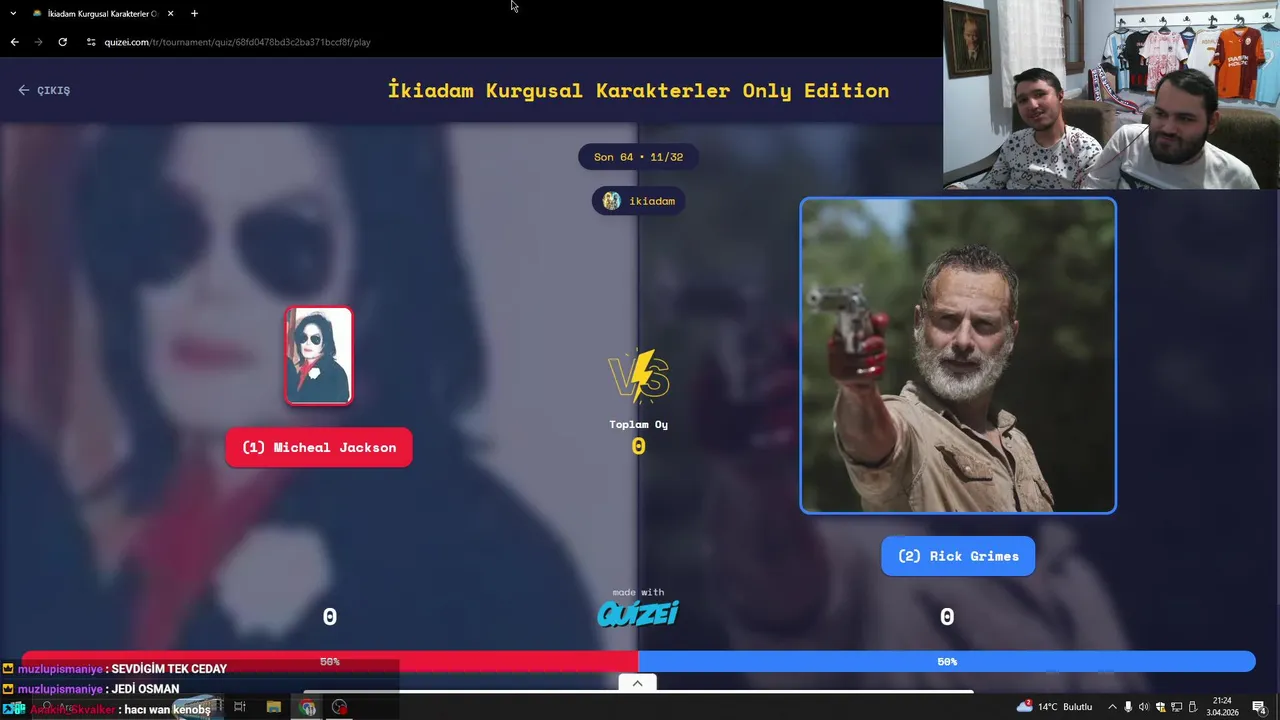Viewport: 1280px width, 720px height.
Task: Expand the bottom panel with the up chevron
Action: 637,683
